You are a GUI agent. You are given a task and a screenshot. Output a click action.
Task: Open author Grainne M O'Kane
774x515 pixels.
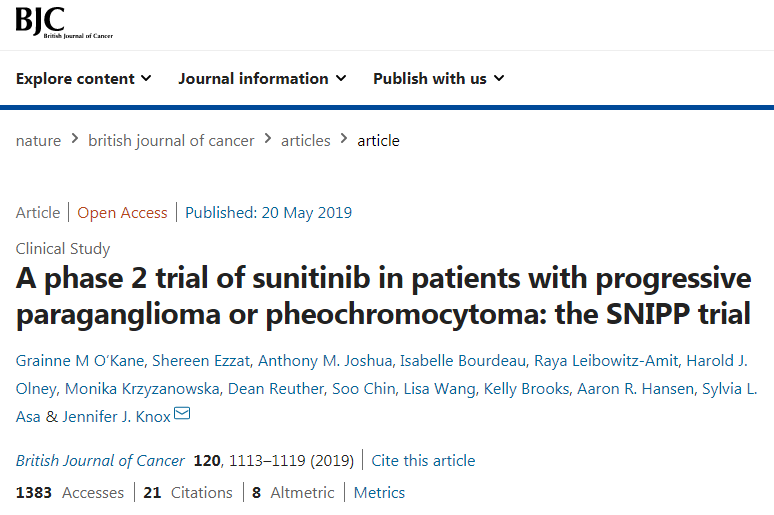tap(80, 361)
